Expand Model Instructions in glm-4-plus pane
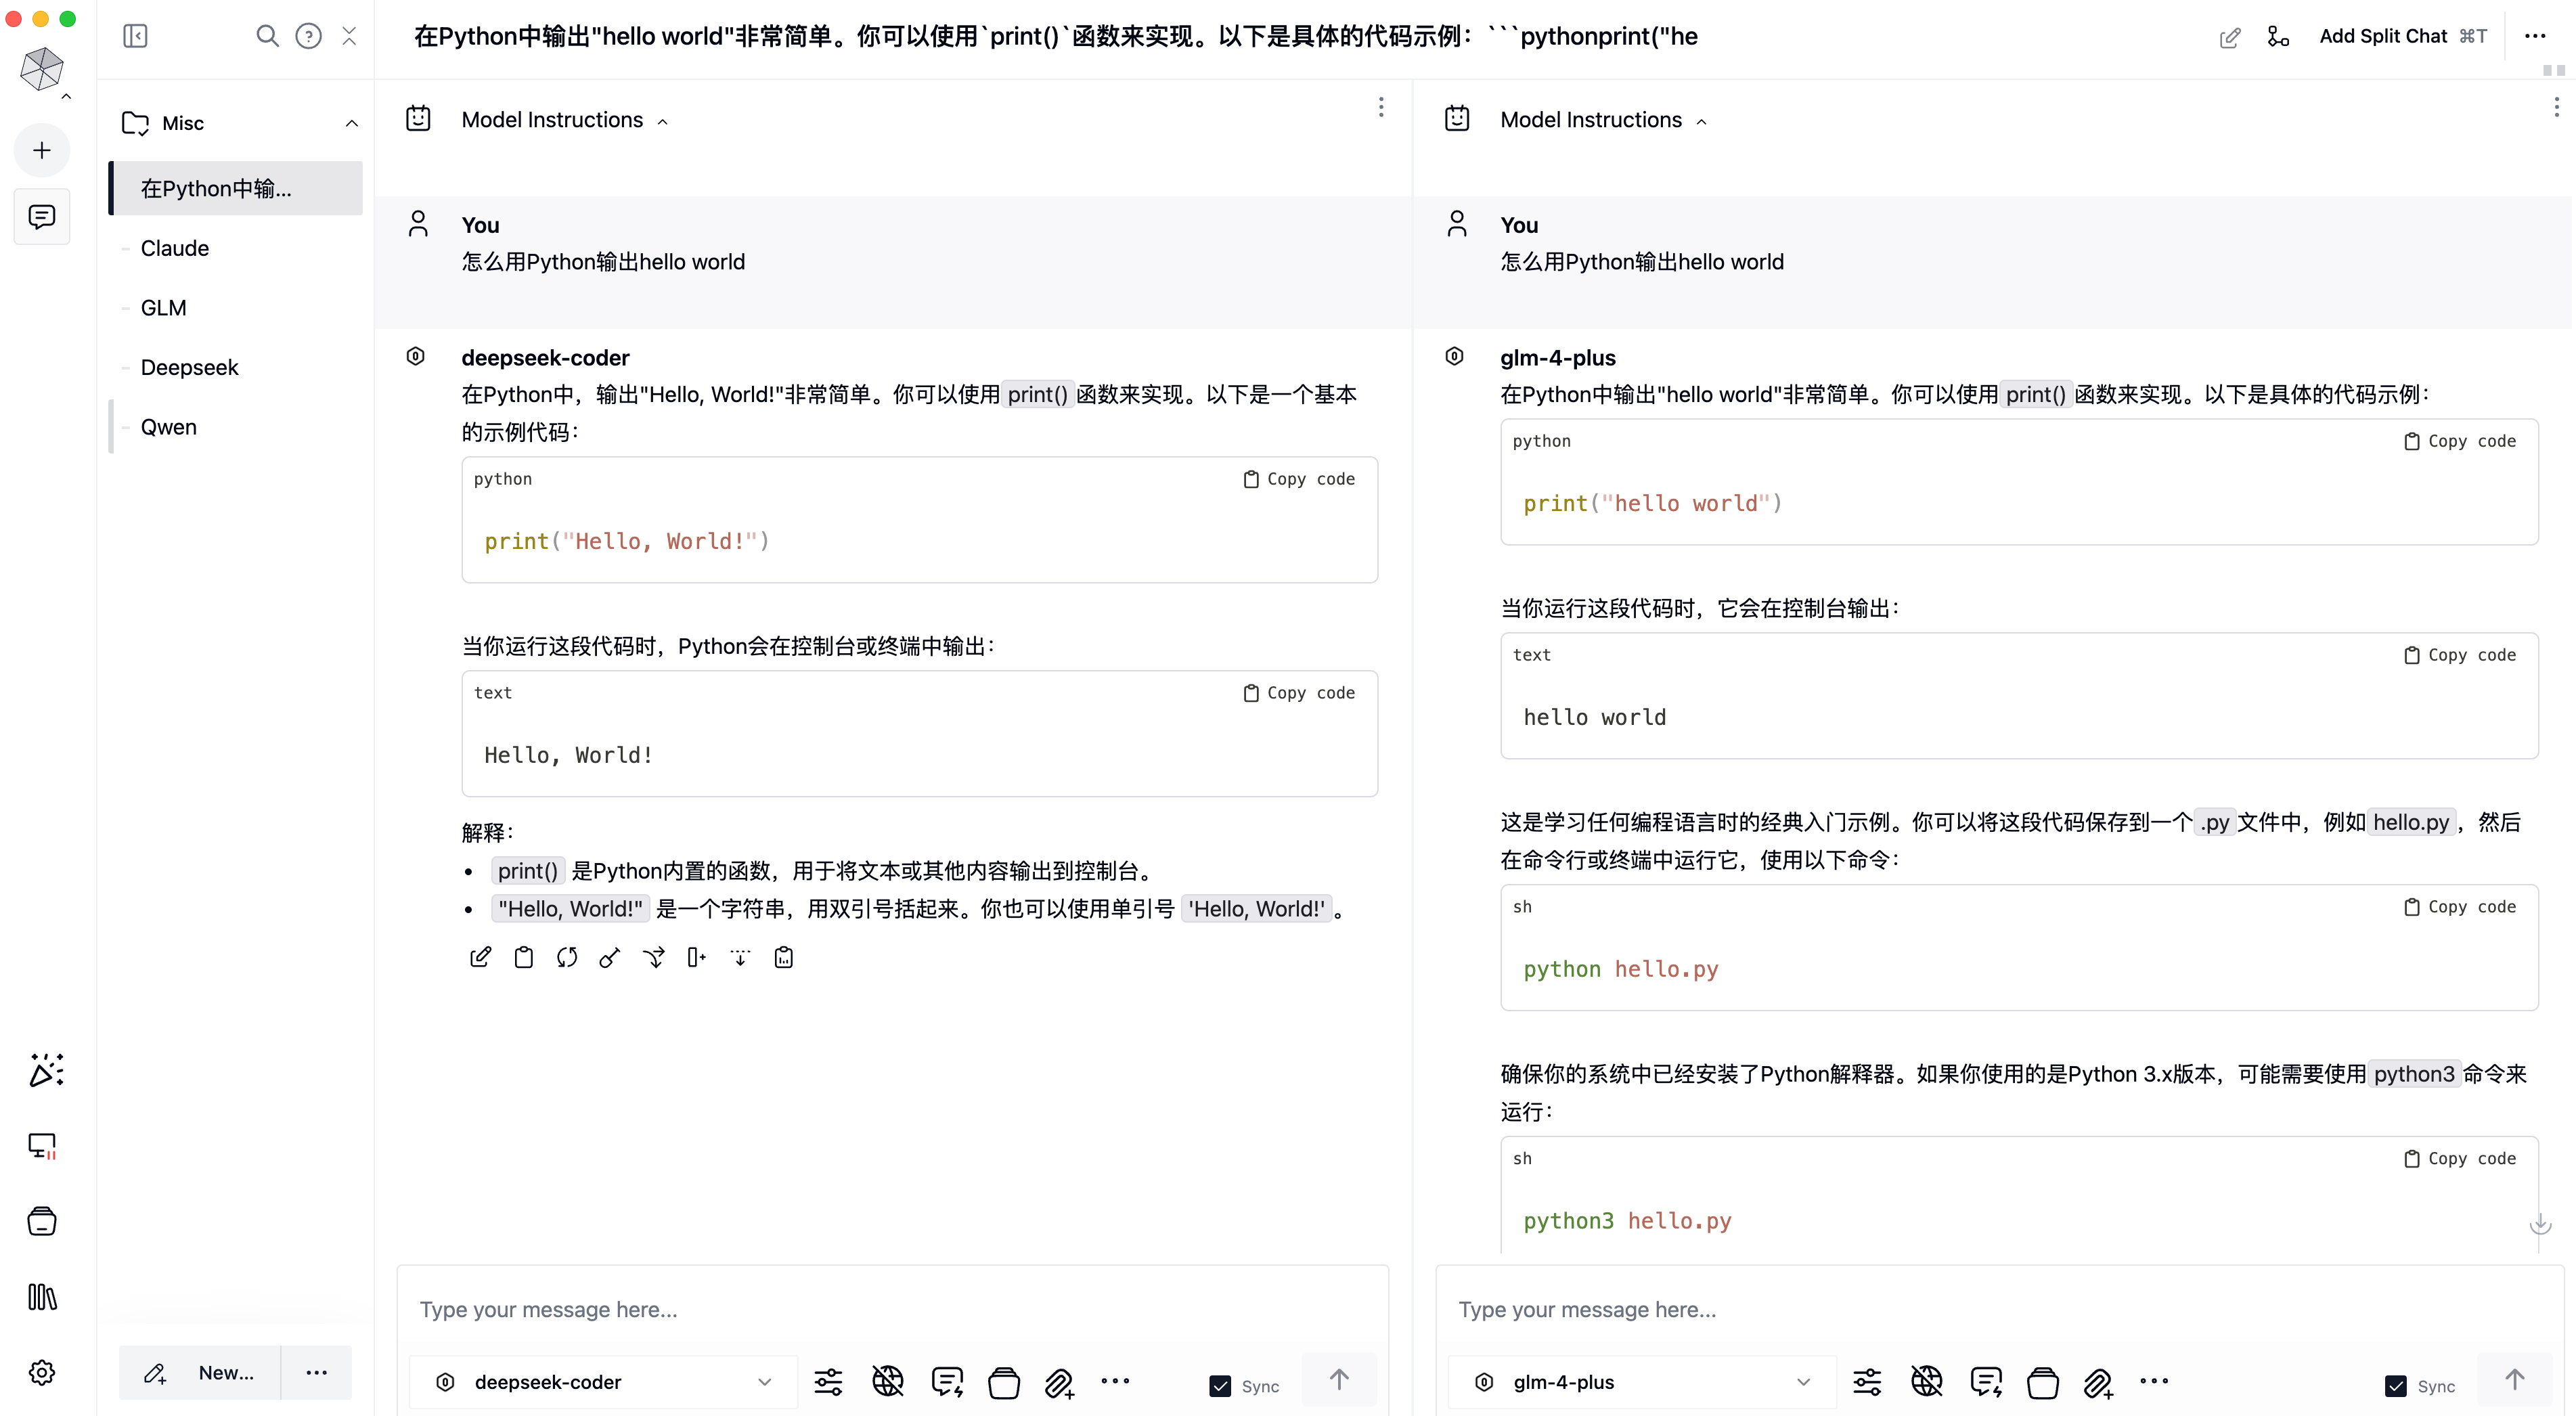The height and width of the screenshot is (1416, 2576). [1604, 120]
